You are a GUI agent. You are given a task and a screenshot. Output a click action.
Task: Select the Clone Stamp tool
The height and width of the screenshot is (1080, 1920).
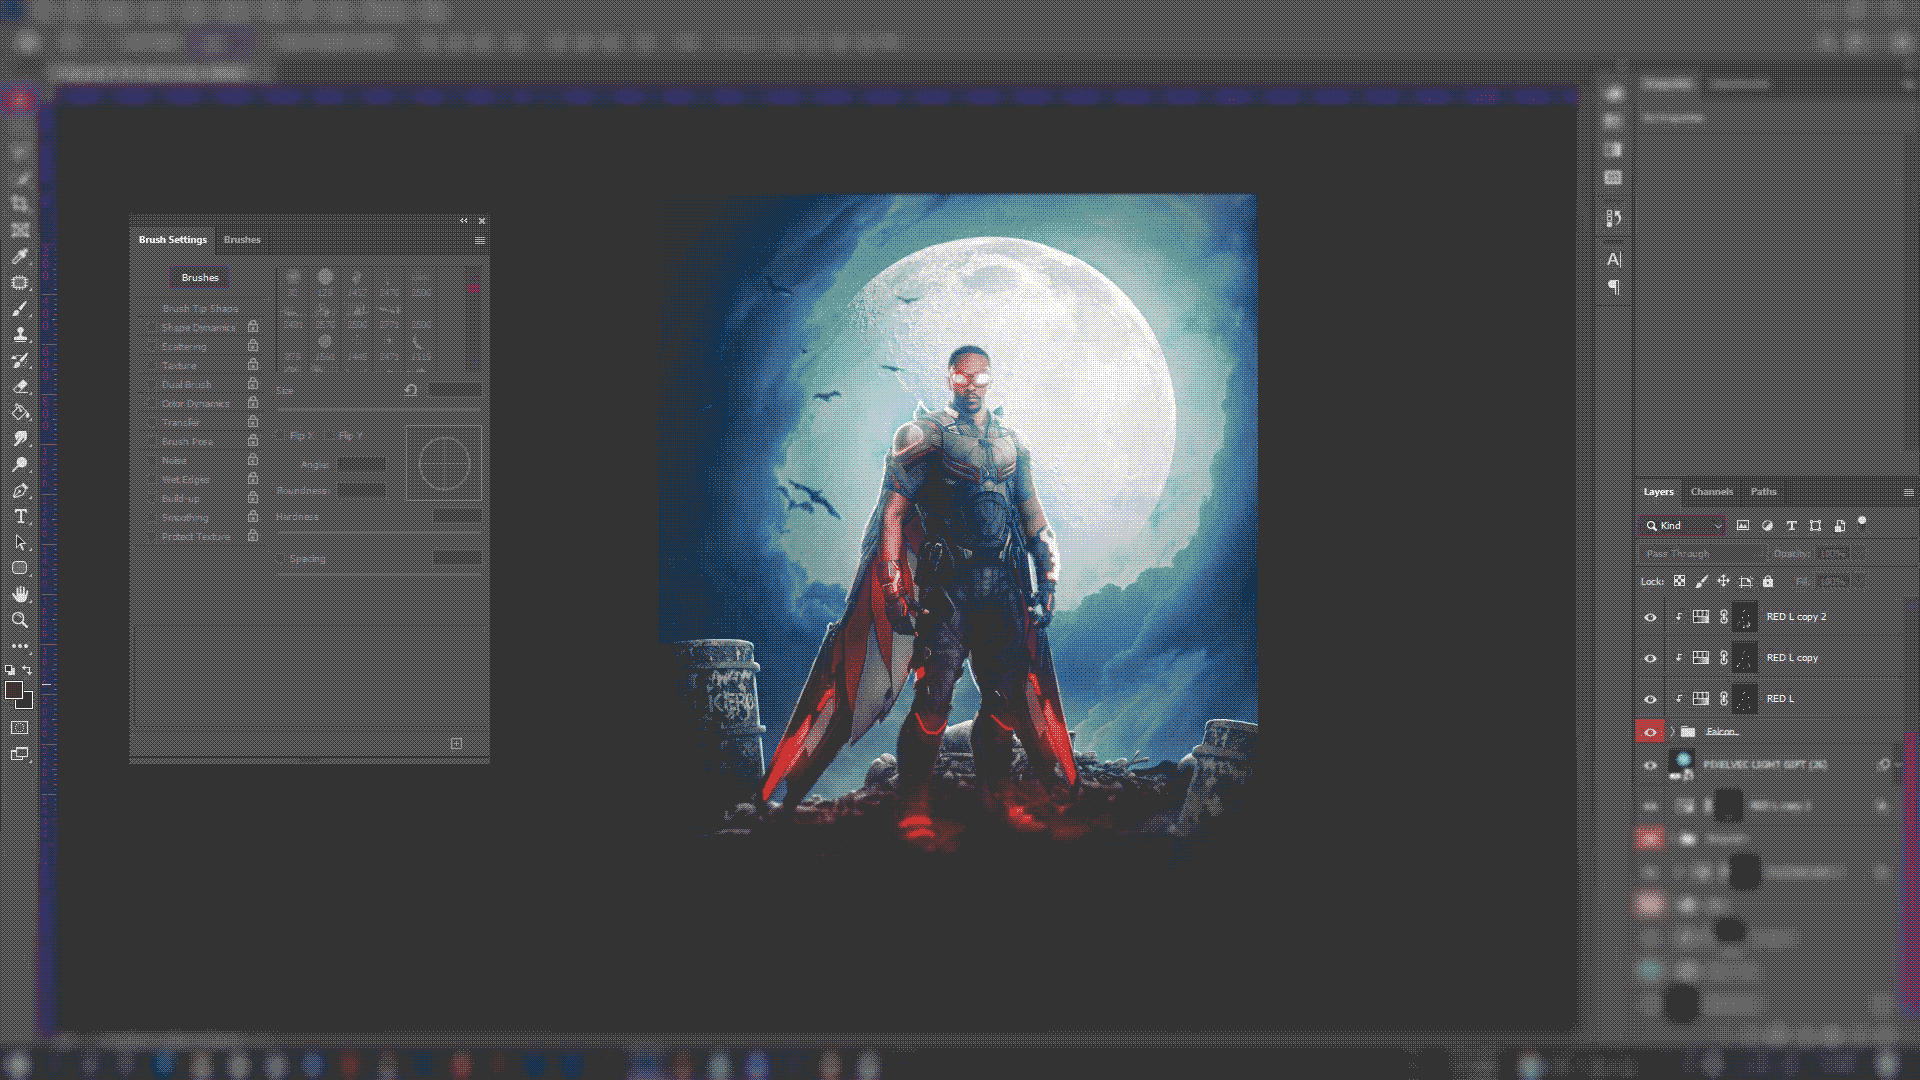(x=20, y=334)
